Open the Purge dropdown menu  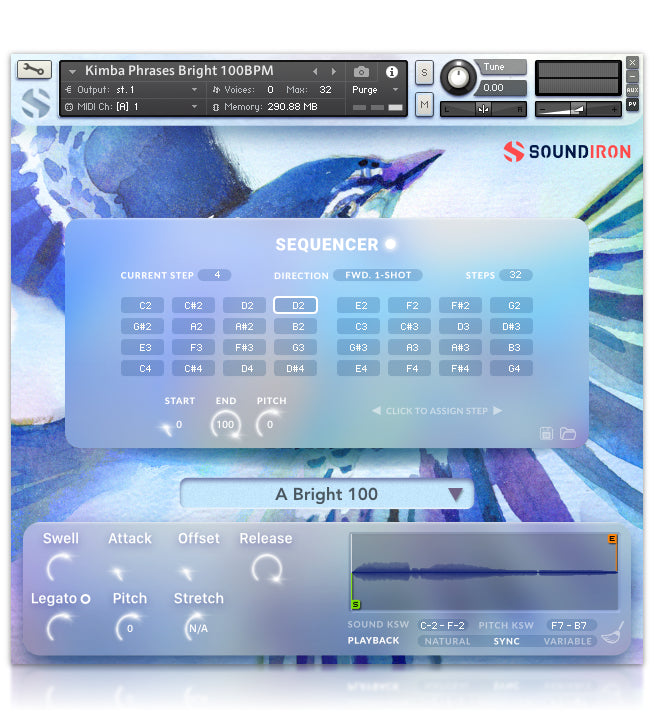coord(376,89)
